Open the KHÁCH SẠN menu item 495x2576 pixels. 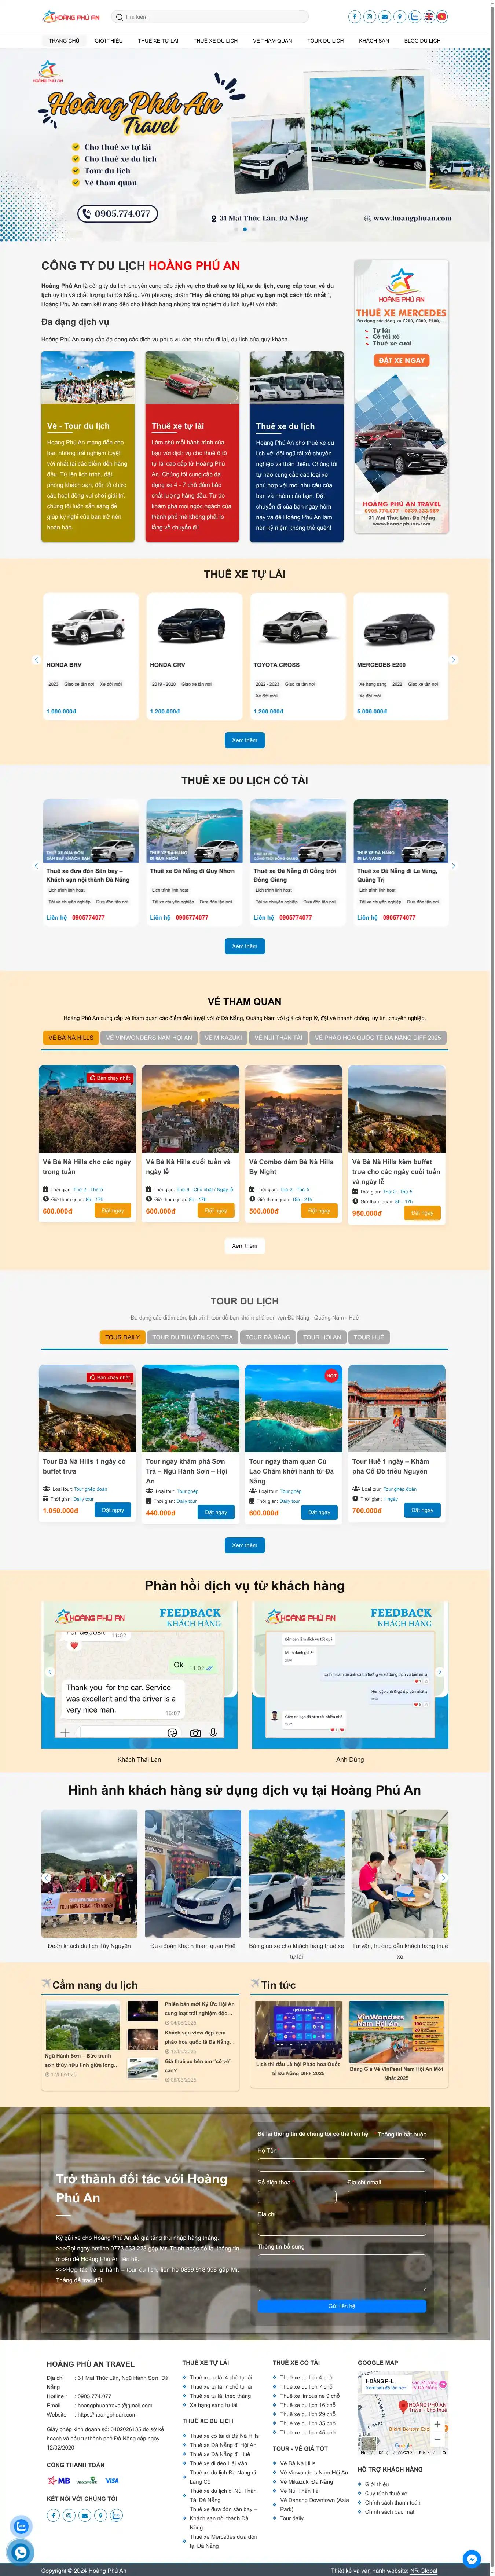374,41
